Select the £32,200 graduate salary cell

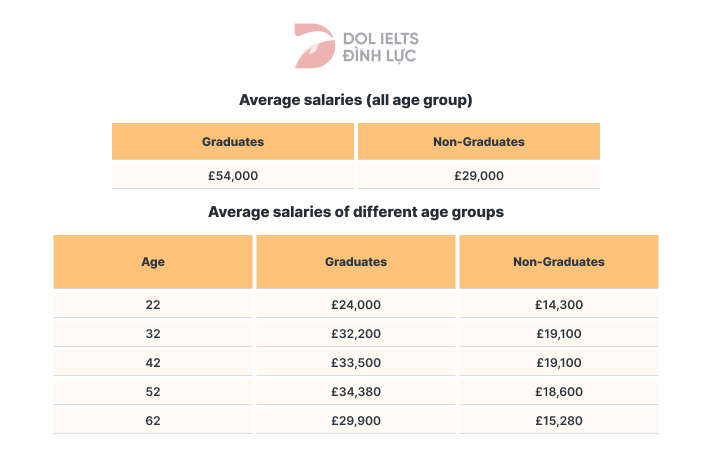coord(356,333)
